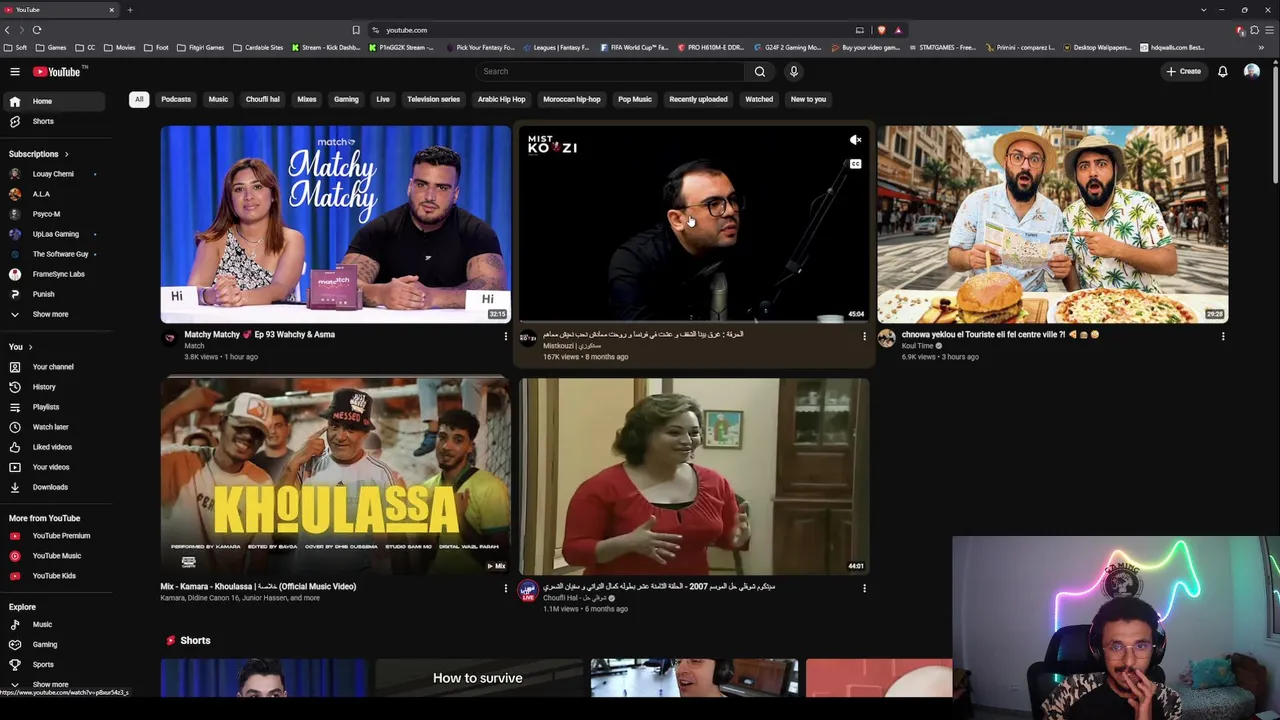
Task: Expand the Subscriptions section header
Action: coord(39,154)
